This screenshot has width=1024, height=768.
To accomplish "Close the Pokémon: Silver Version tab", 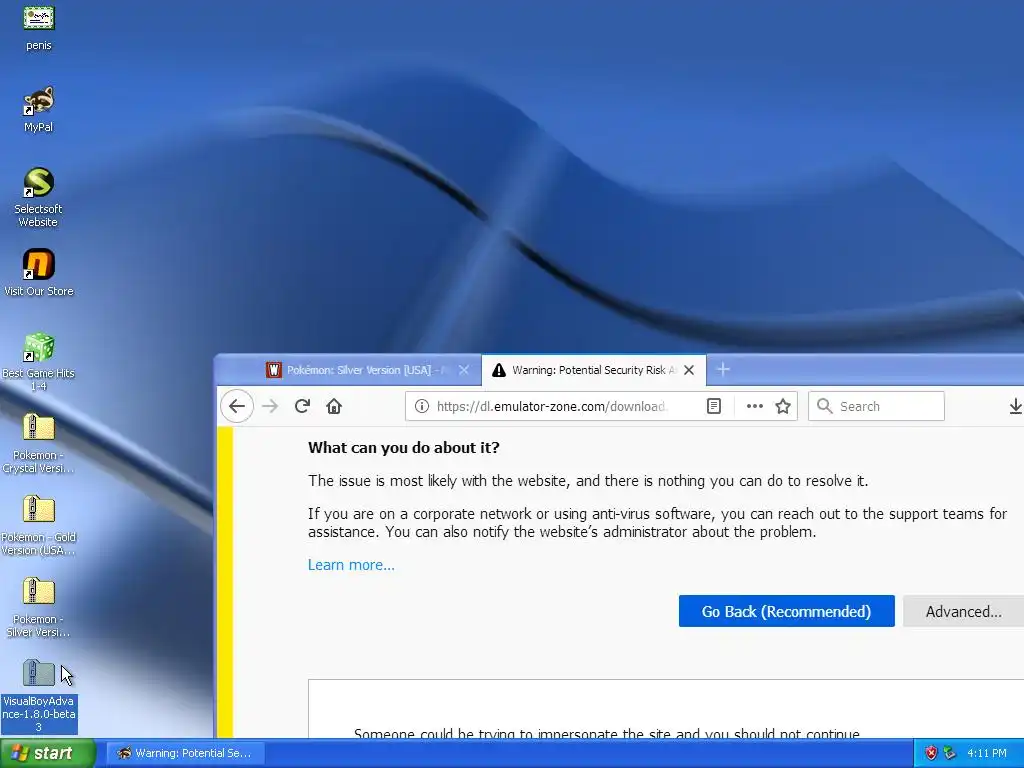I will point(464,370).
